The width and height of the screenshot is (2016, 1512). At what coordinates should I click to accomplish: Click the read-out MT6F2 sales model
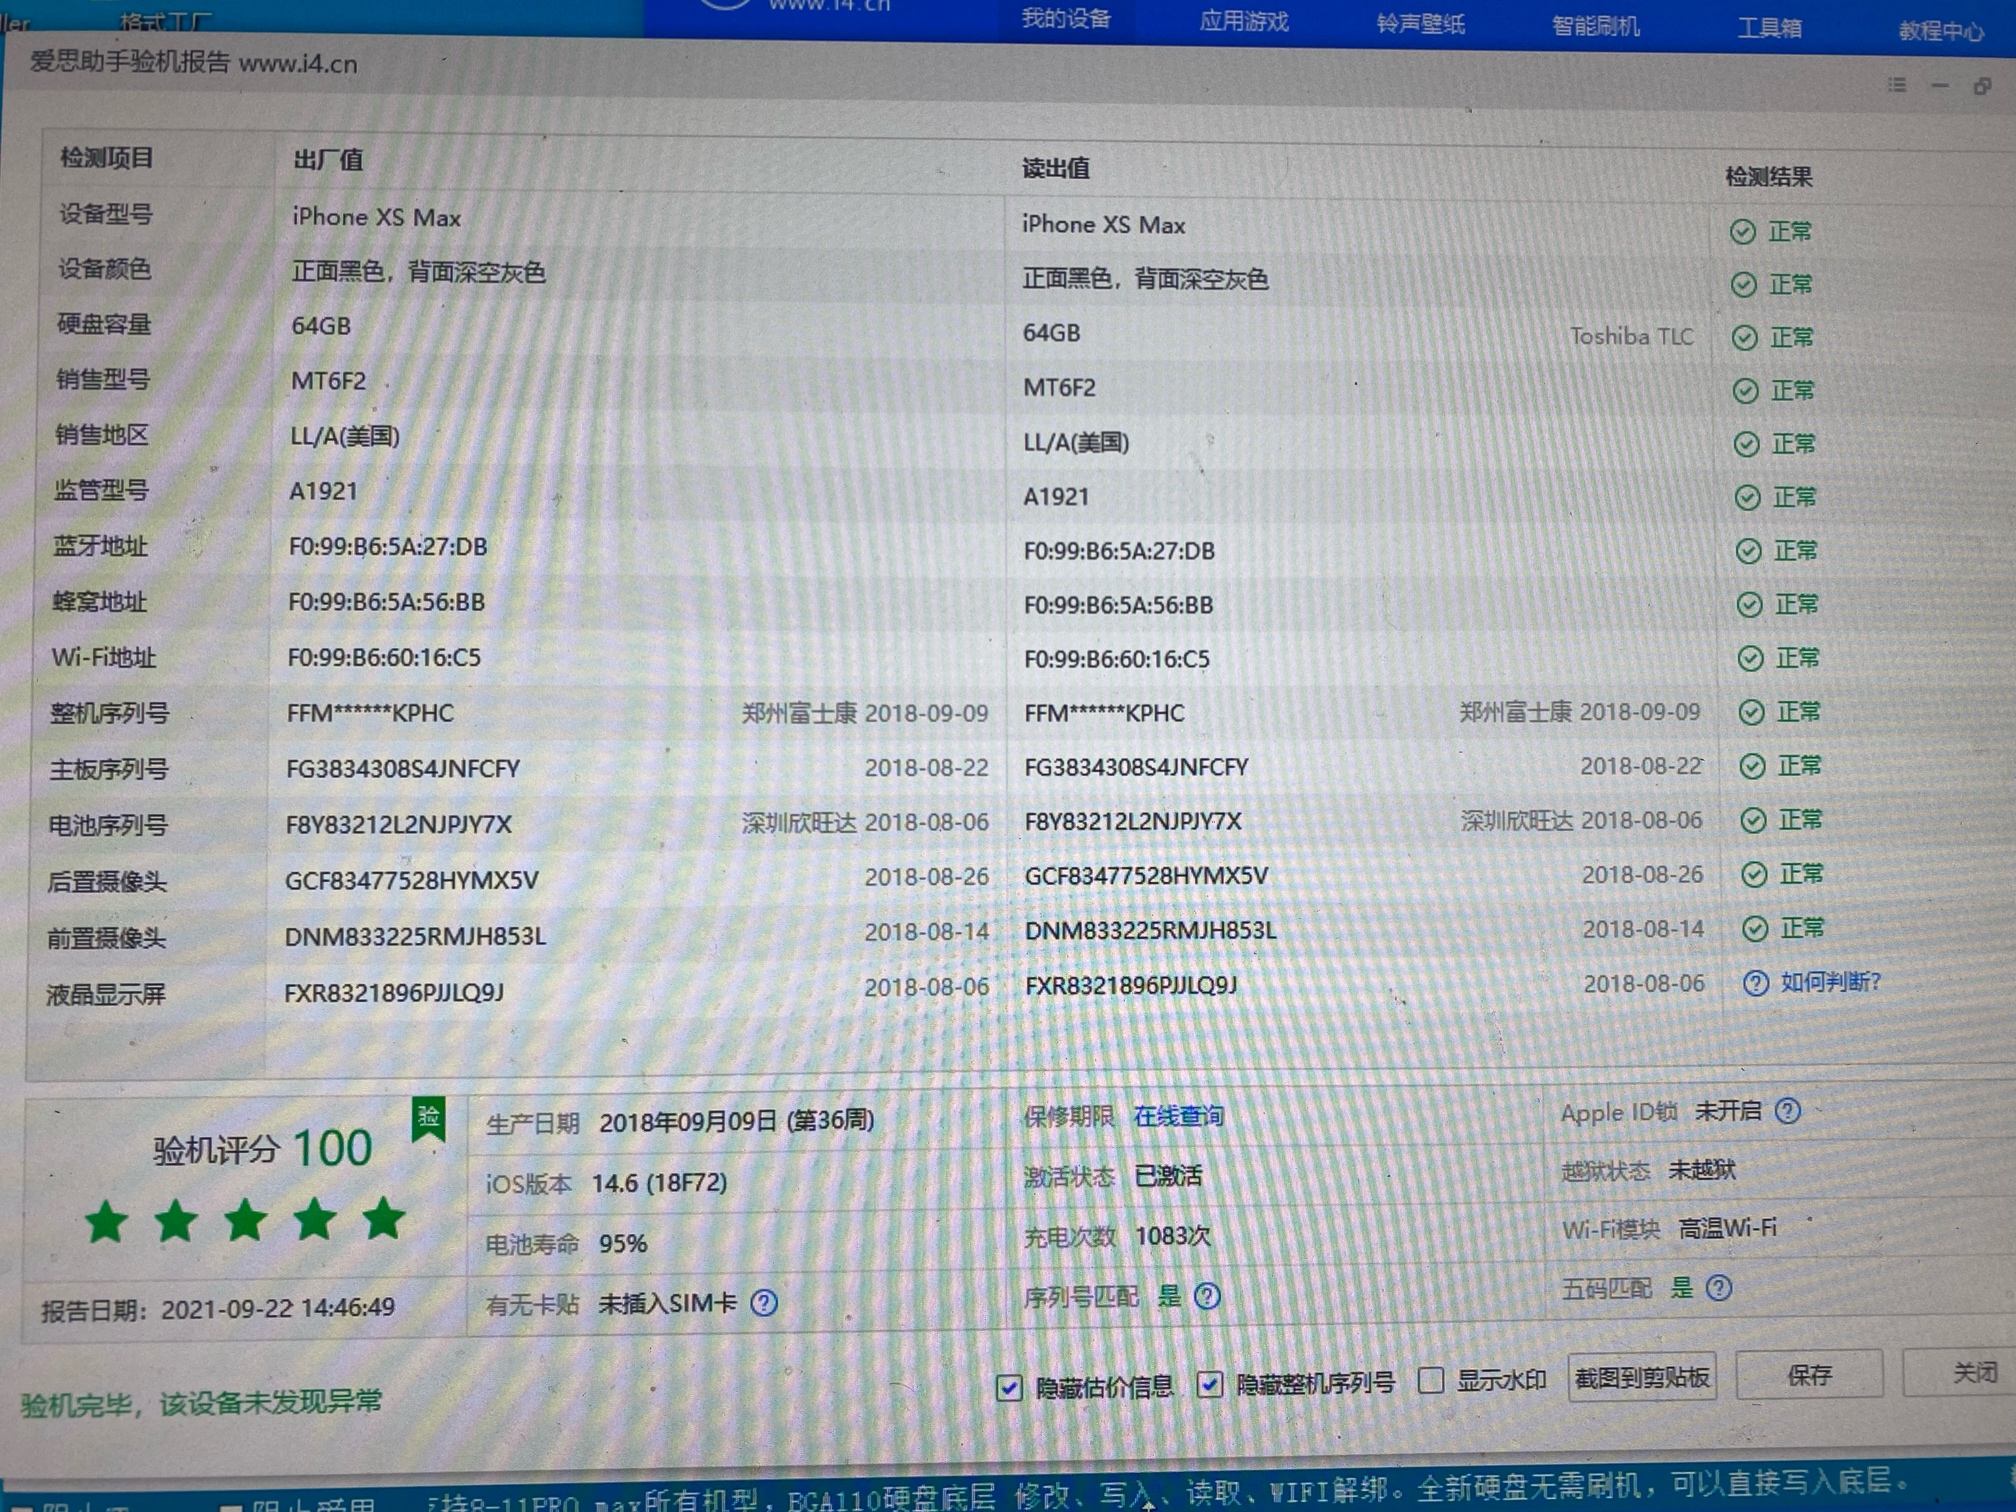[1059, 387]
